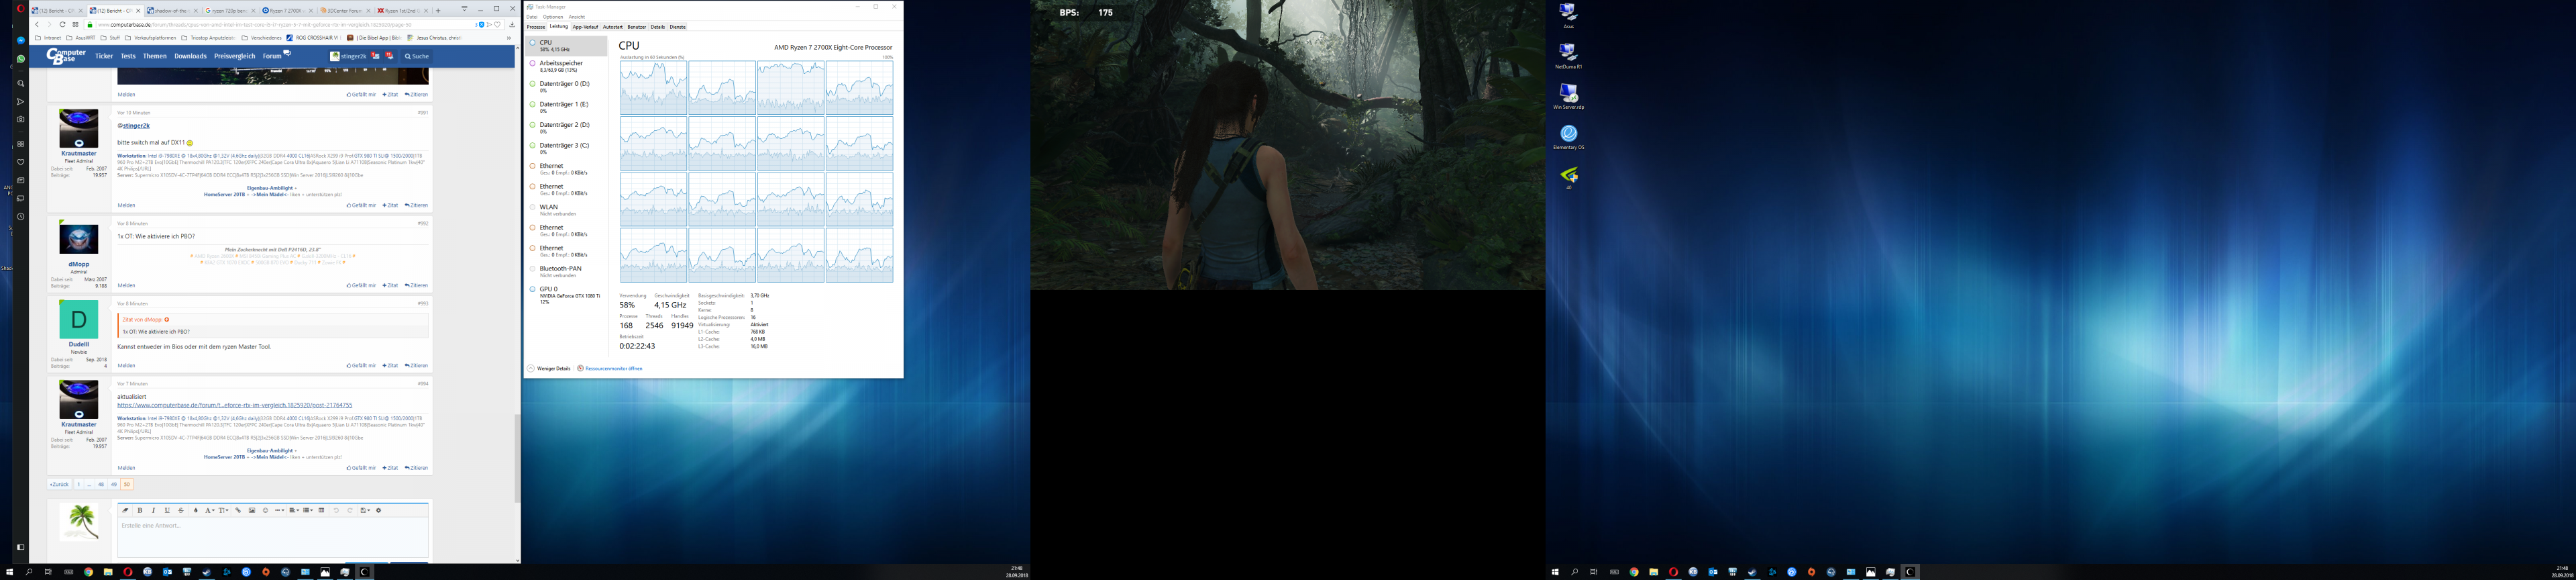Open the Opera tab menu dropdown
This screenshot has height=580, width=2576.
tap(464, 8)
